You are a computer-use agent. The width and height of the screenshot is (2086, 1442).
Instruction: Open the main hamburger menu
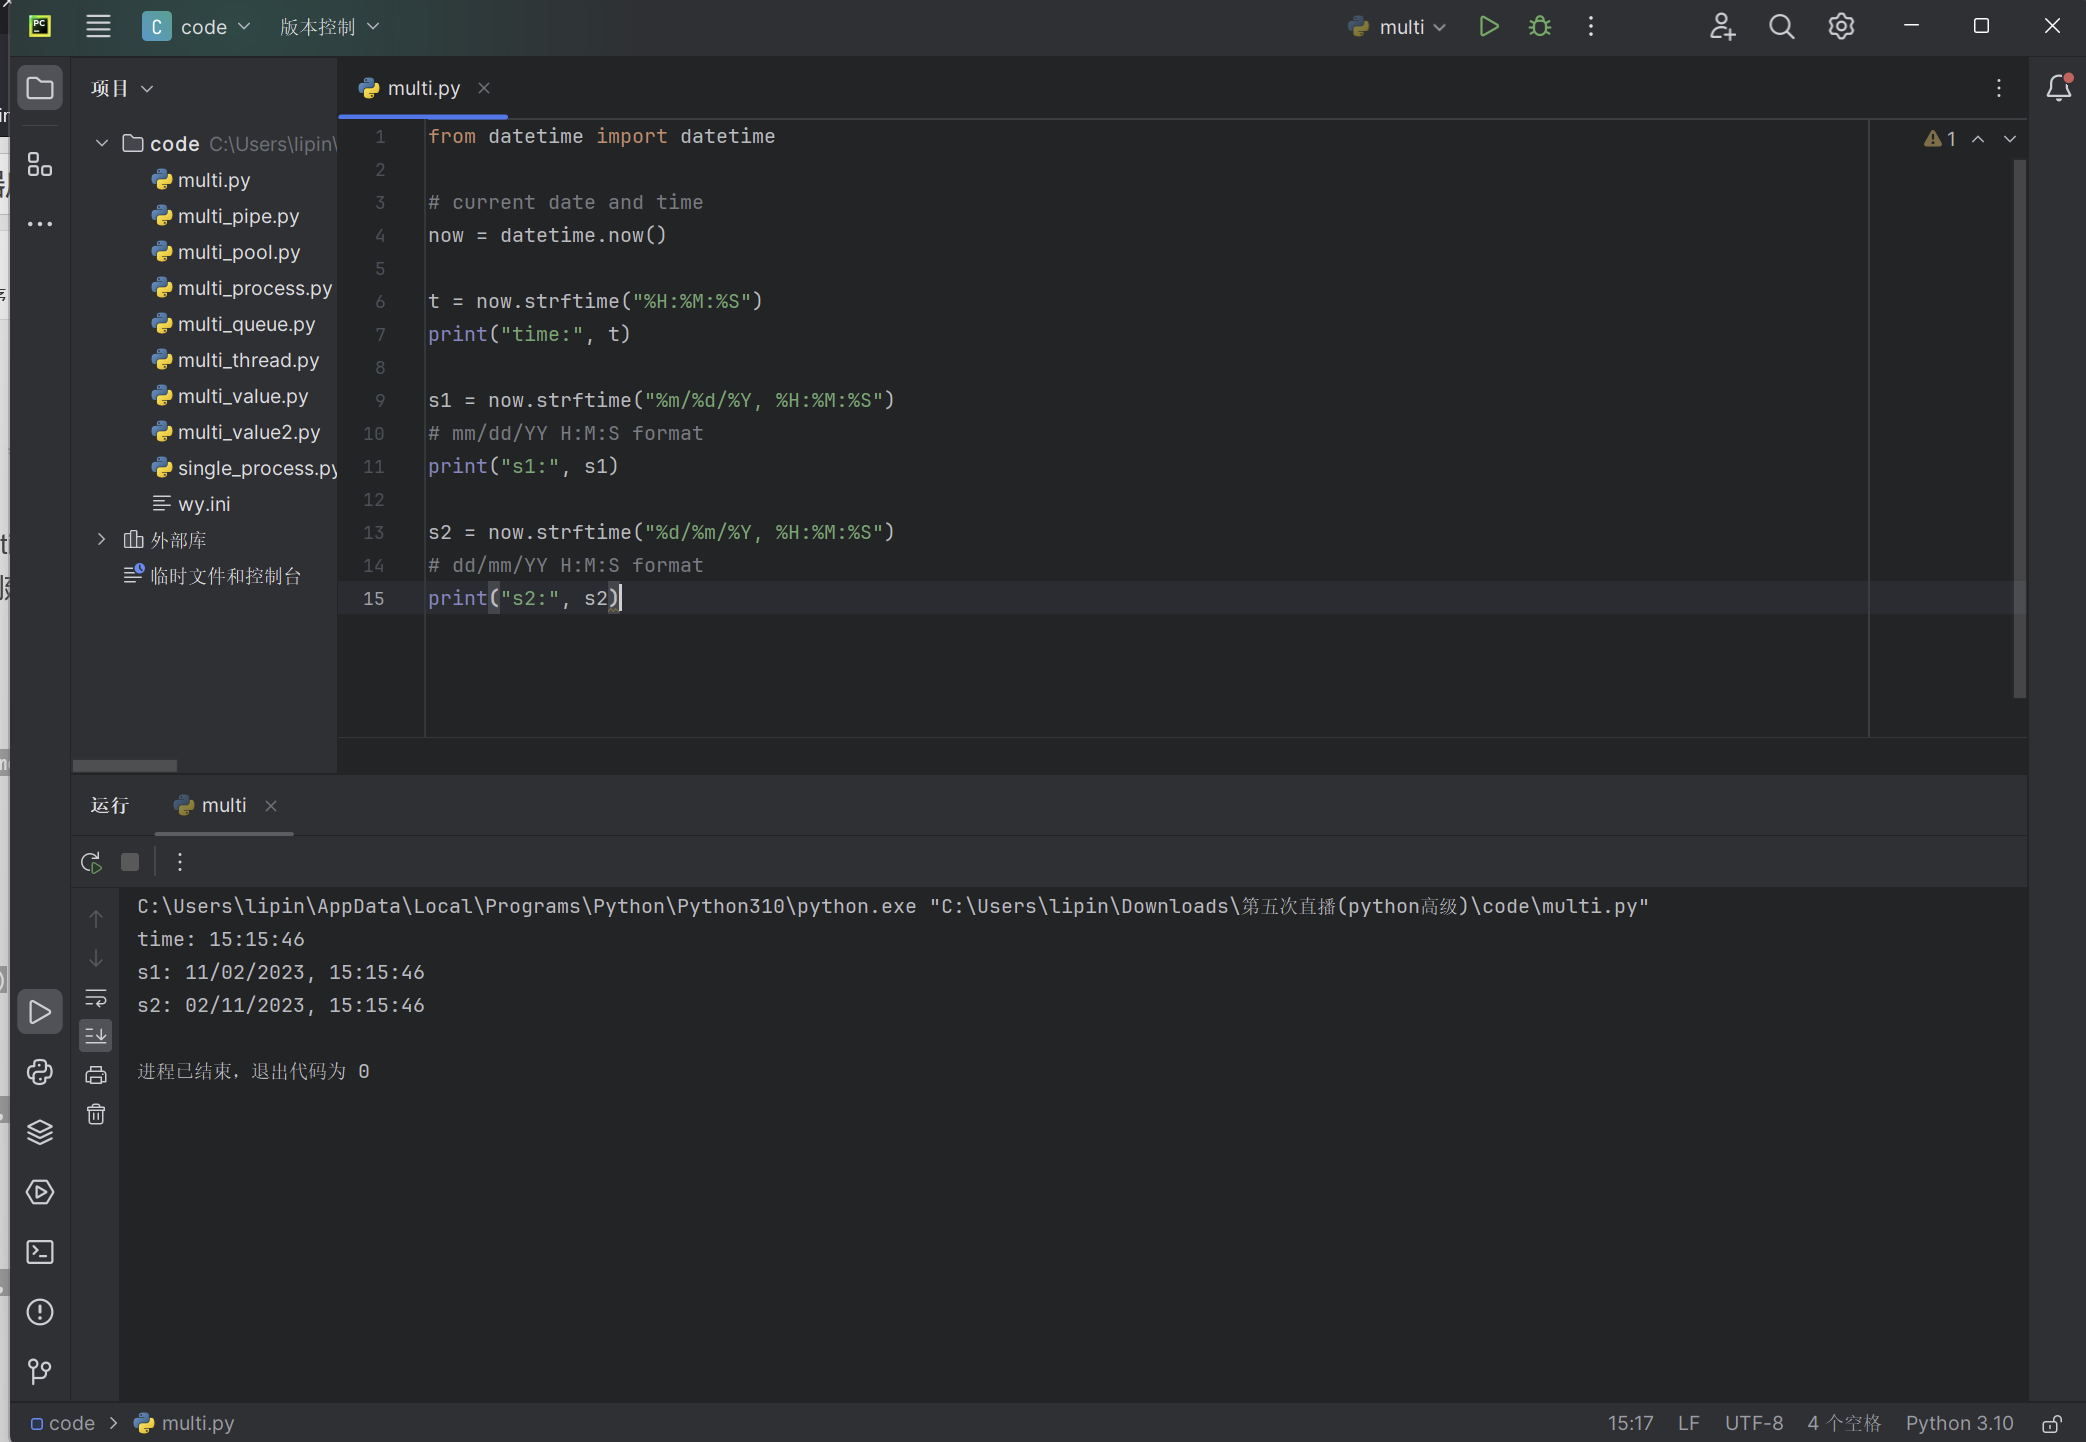(98, 27)
